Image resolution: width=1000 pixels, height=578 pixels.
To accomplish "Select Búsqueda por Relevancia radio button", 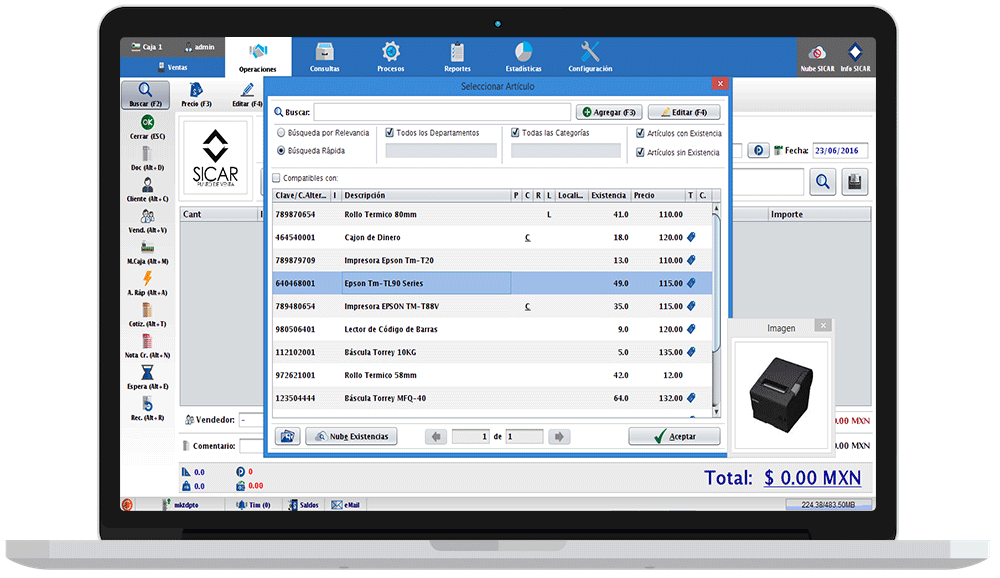I will coord(281,132).
